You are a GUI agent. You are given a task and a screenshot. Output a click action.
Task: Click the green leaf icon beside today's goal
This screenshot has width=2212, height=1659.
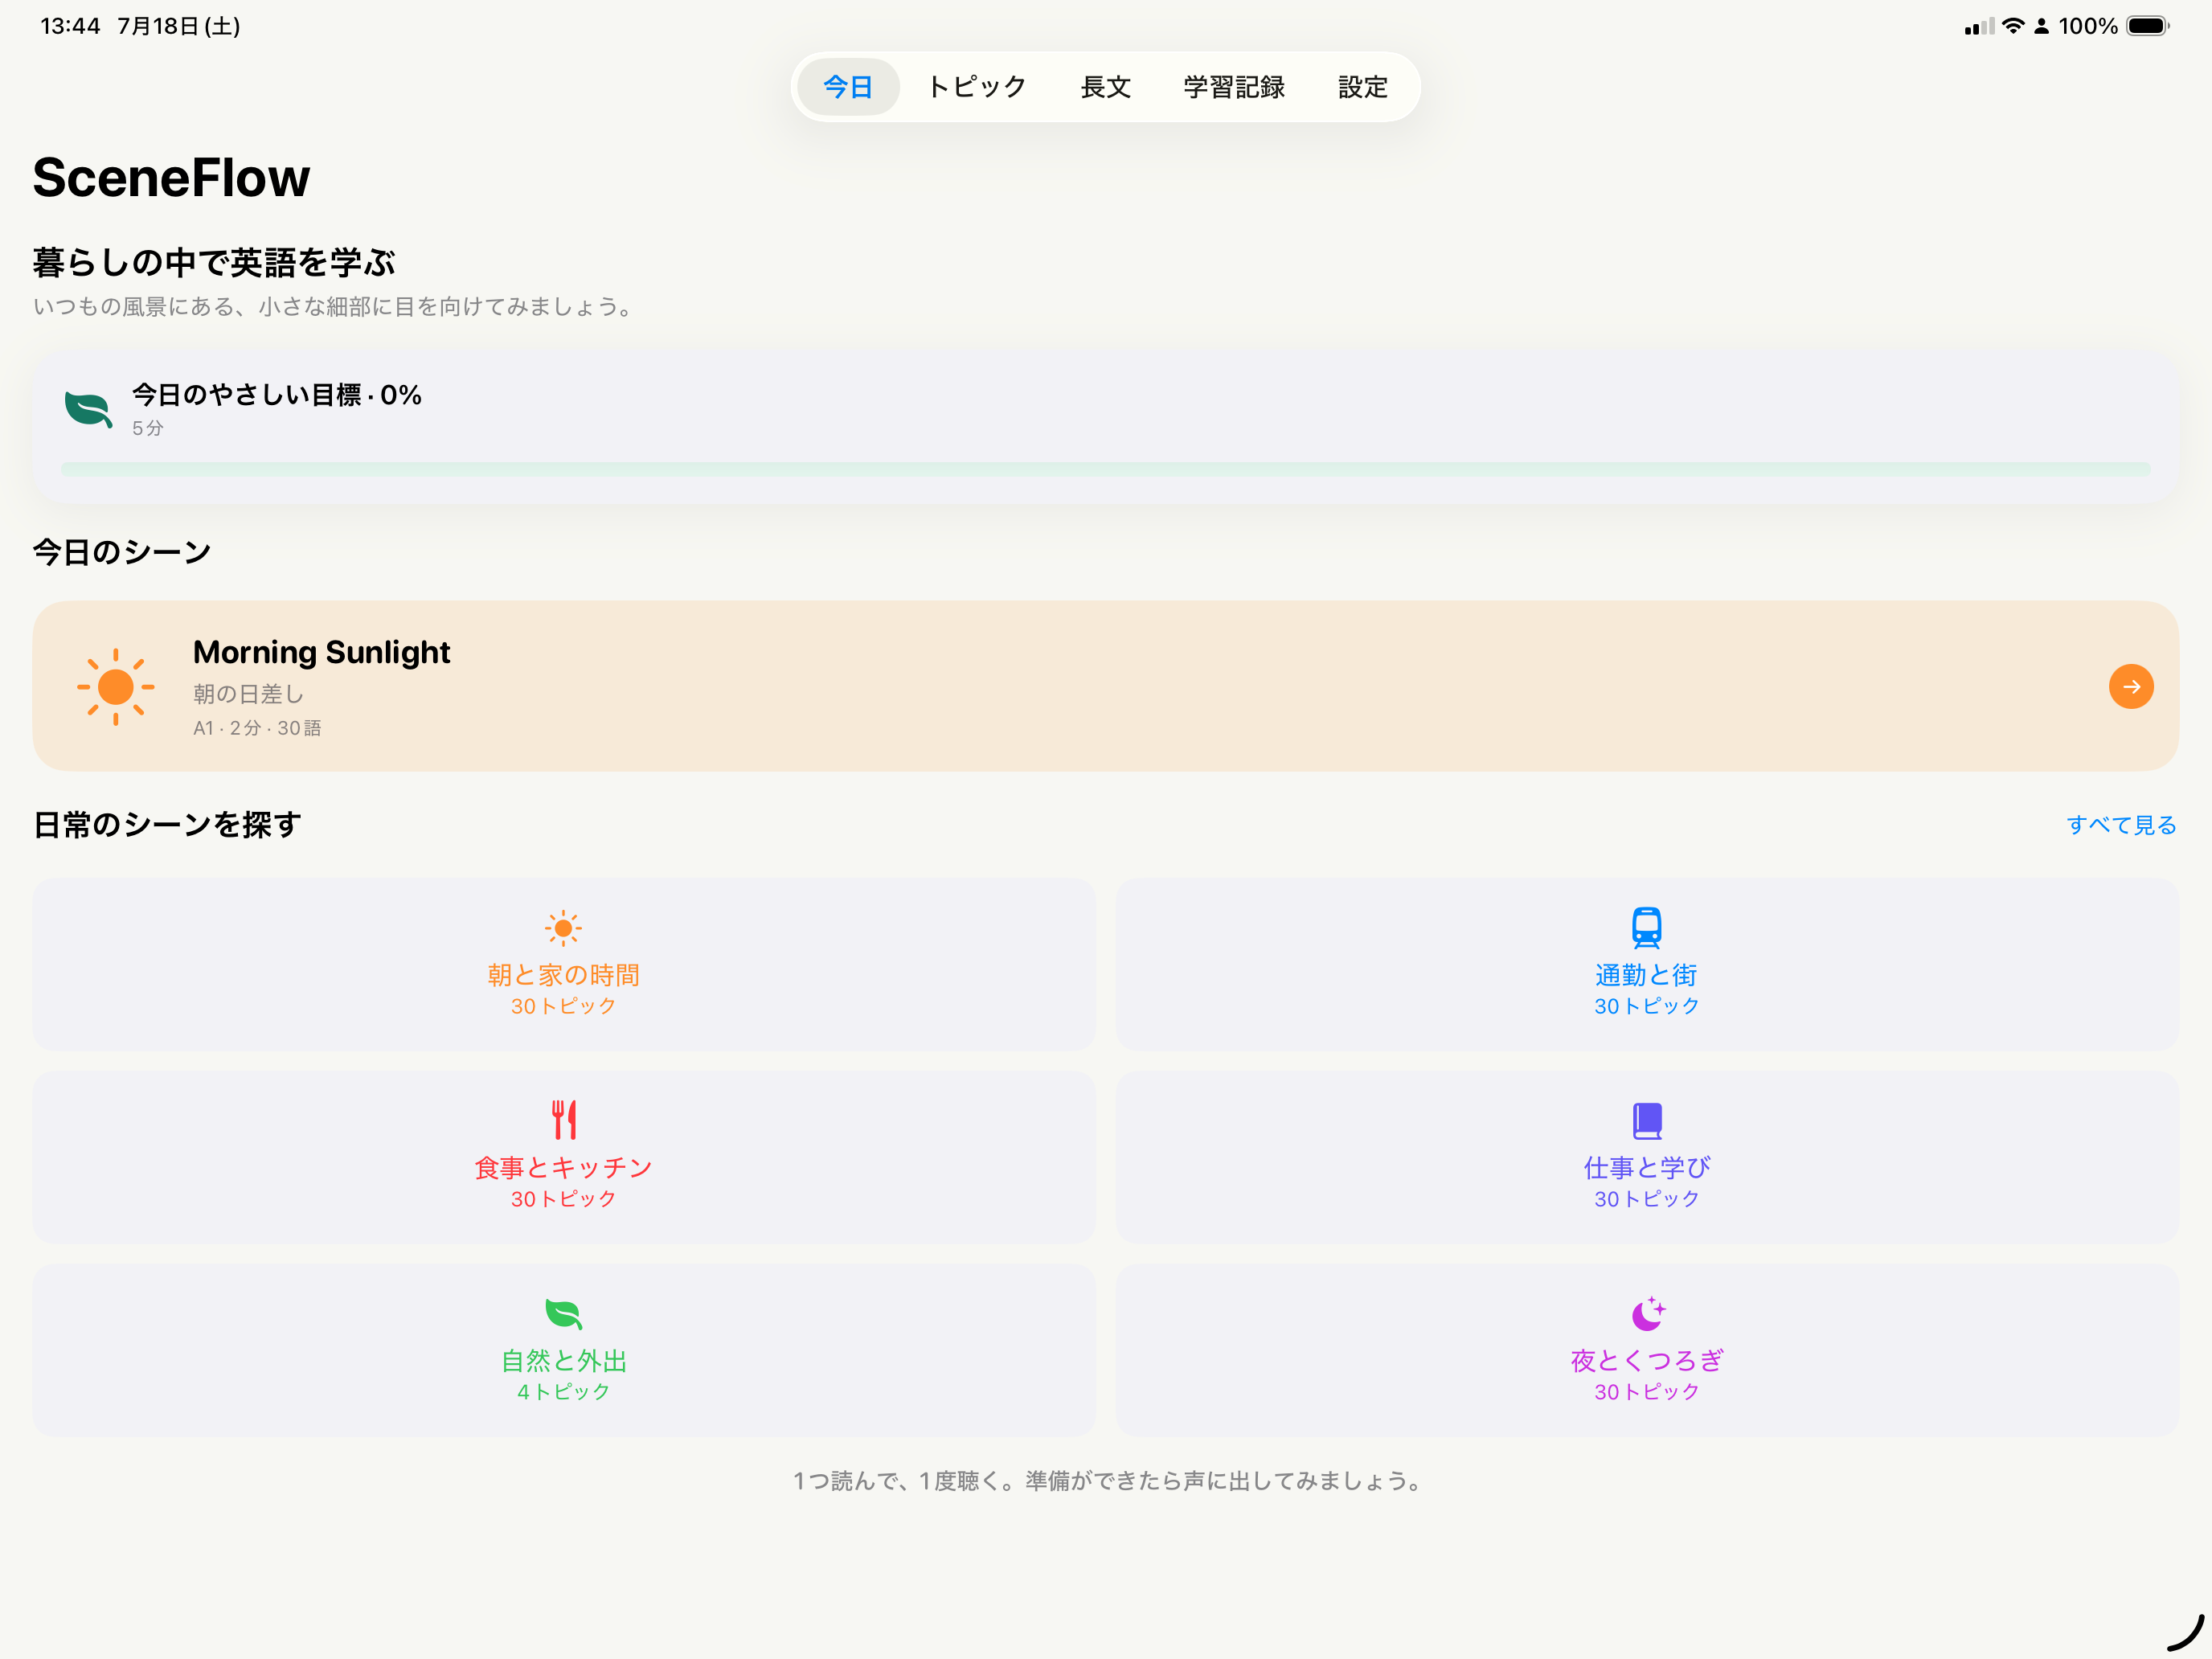88,410
